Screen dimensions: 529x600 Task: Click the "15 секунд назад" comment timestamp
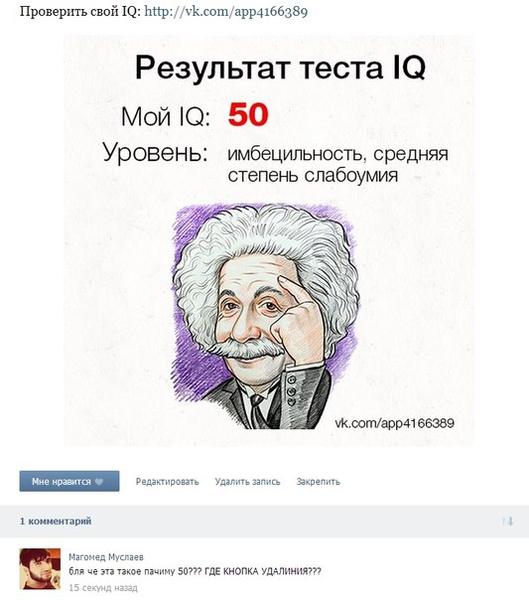click(x=103, y=587)
